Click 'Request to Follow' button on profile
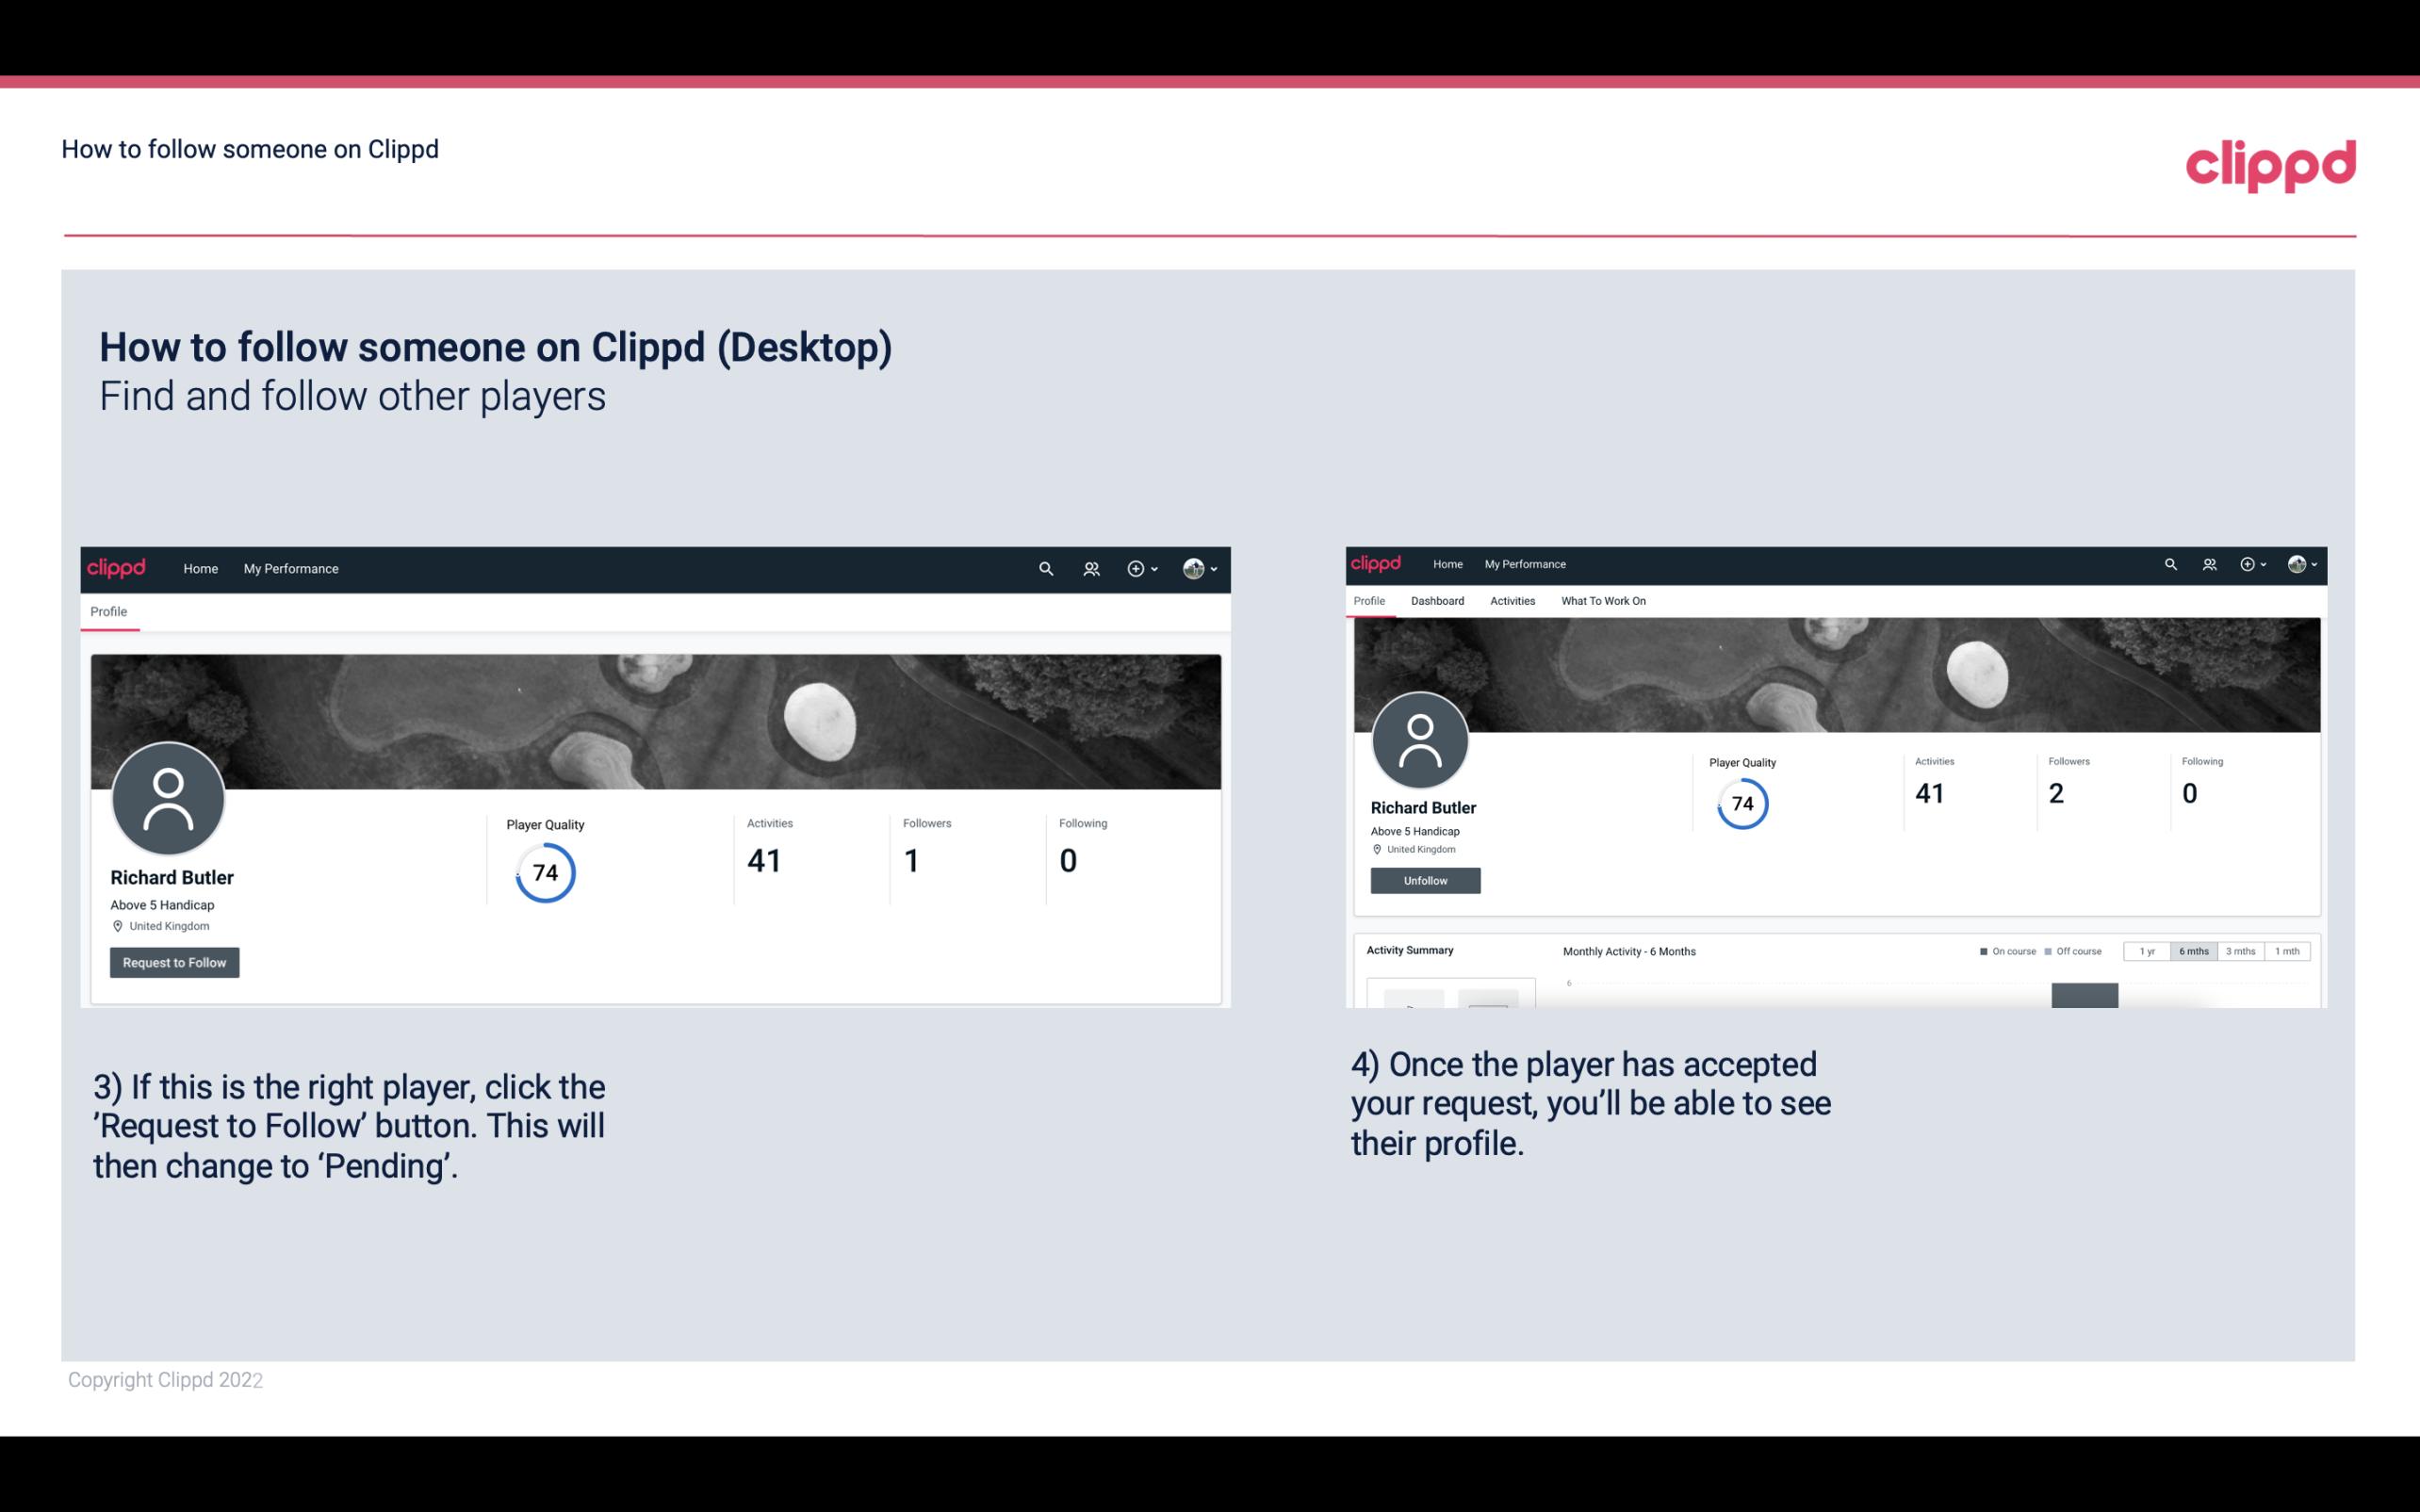The image size is (2420, 1512). pos(174,962)
